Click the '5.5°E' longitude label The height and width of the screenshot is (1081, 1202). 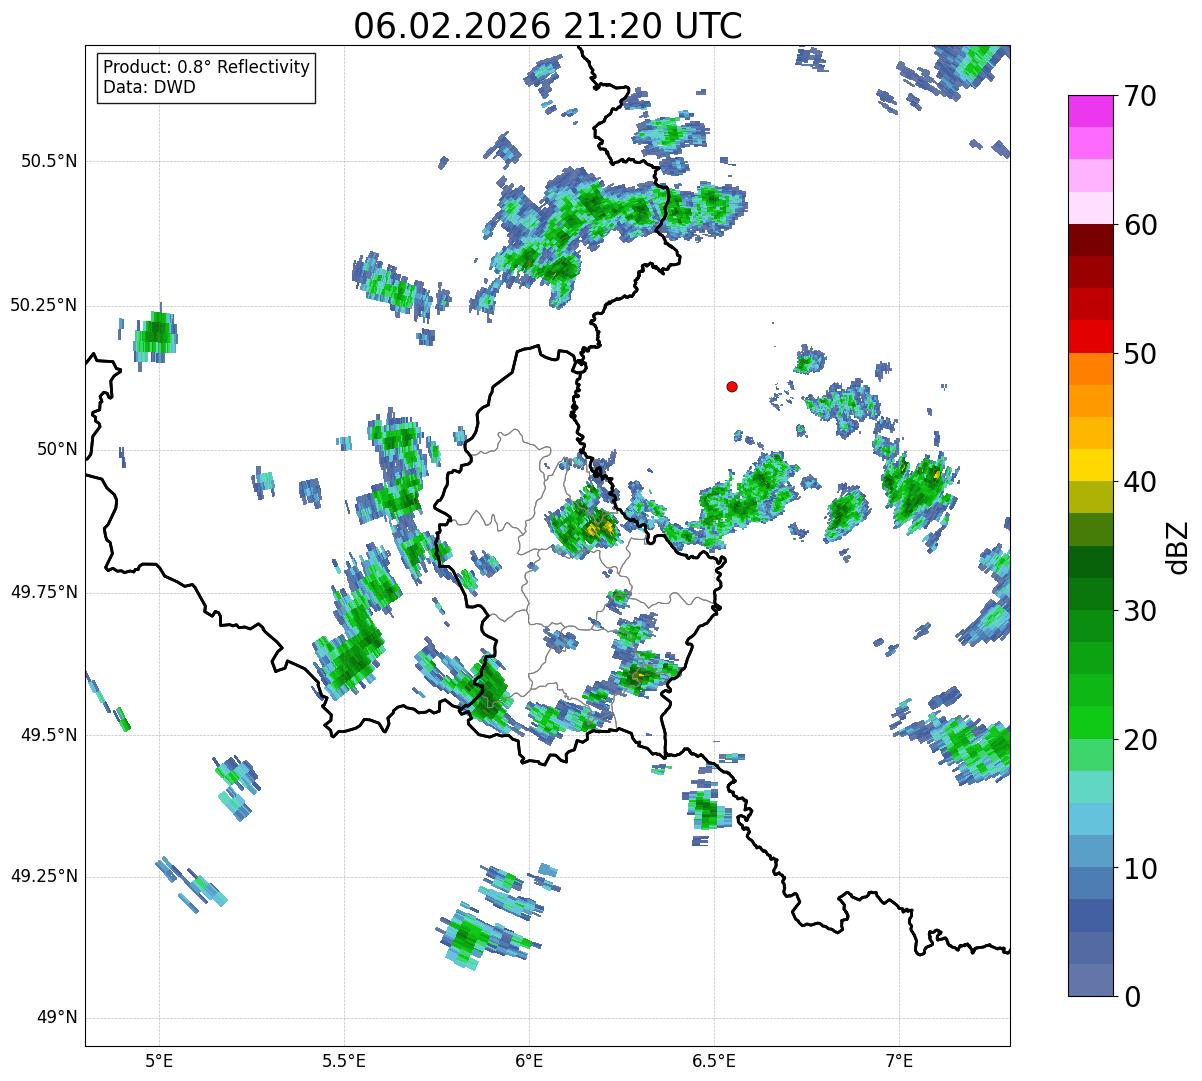(344, 1060)
